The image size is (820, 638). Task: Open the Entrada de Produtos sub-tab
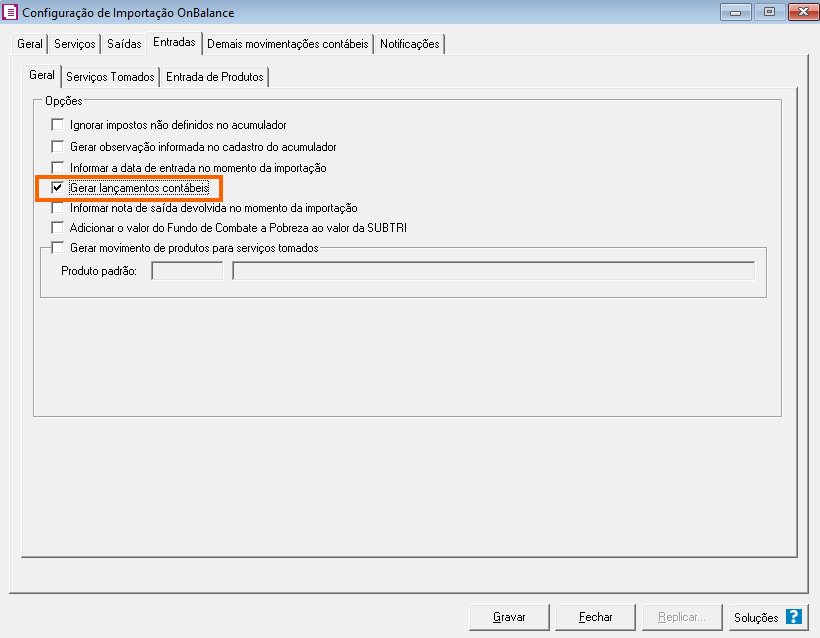pyautogui.click(x=215, y=77)
